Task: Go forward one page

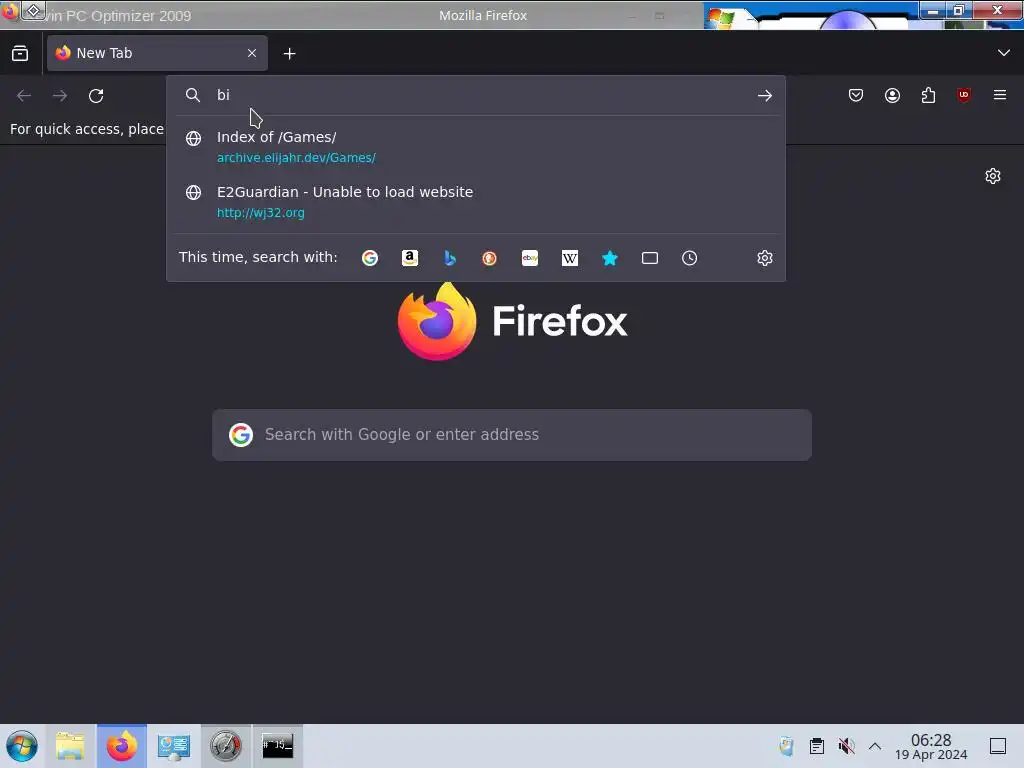Action: [60, 96]
